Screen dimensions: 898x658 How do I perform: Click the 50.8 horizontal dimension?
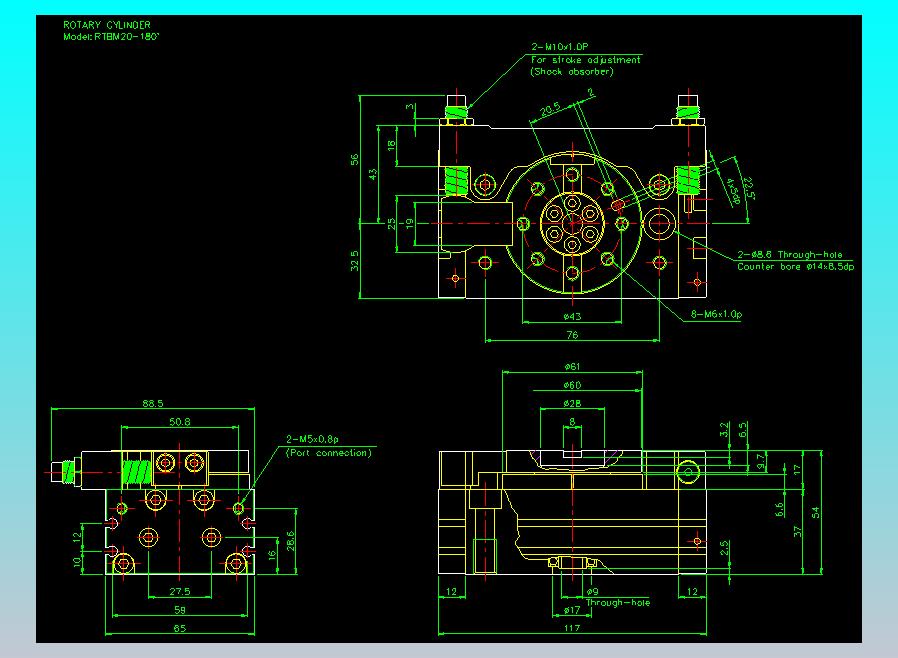(x=180, y=422)
